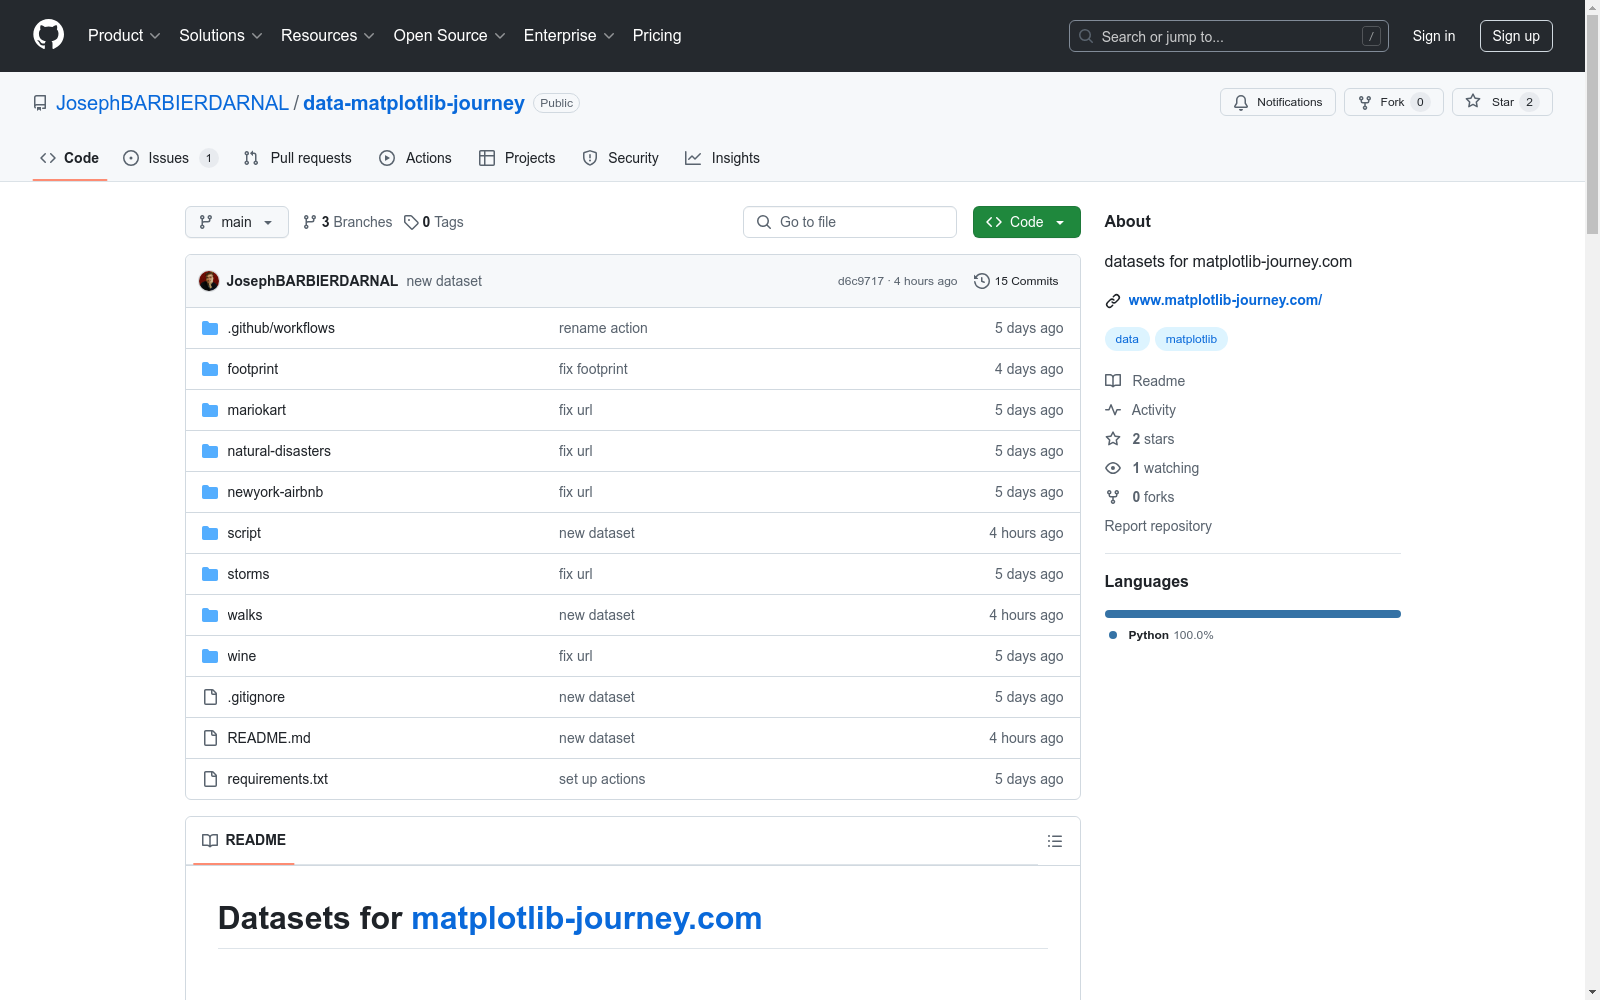The height and width of the screenshot is (1000, 1600).
Task: Click the newyork-airbnb folder icon
Action: 210,492
